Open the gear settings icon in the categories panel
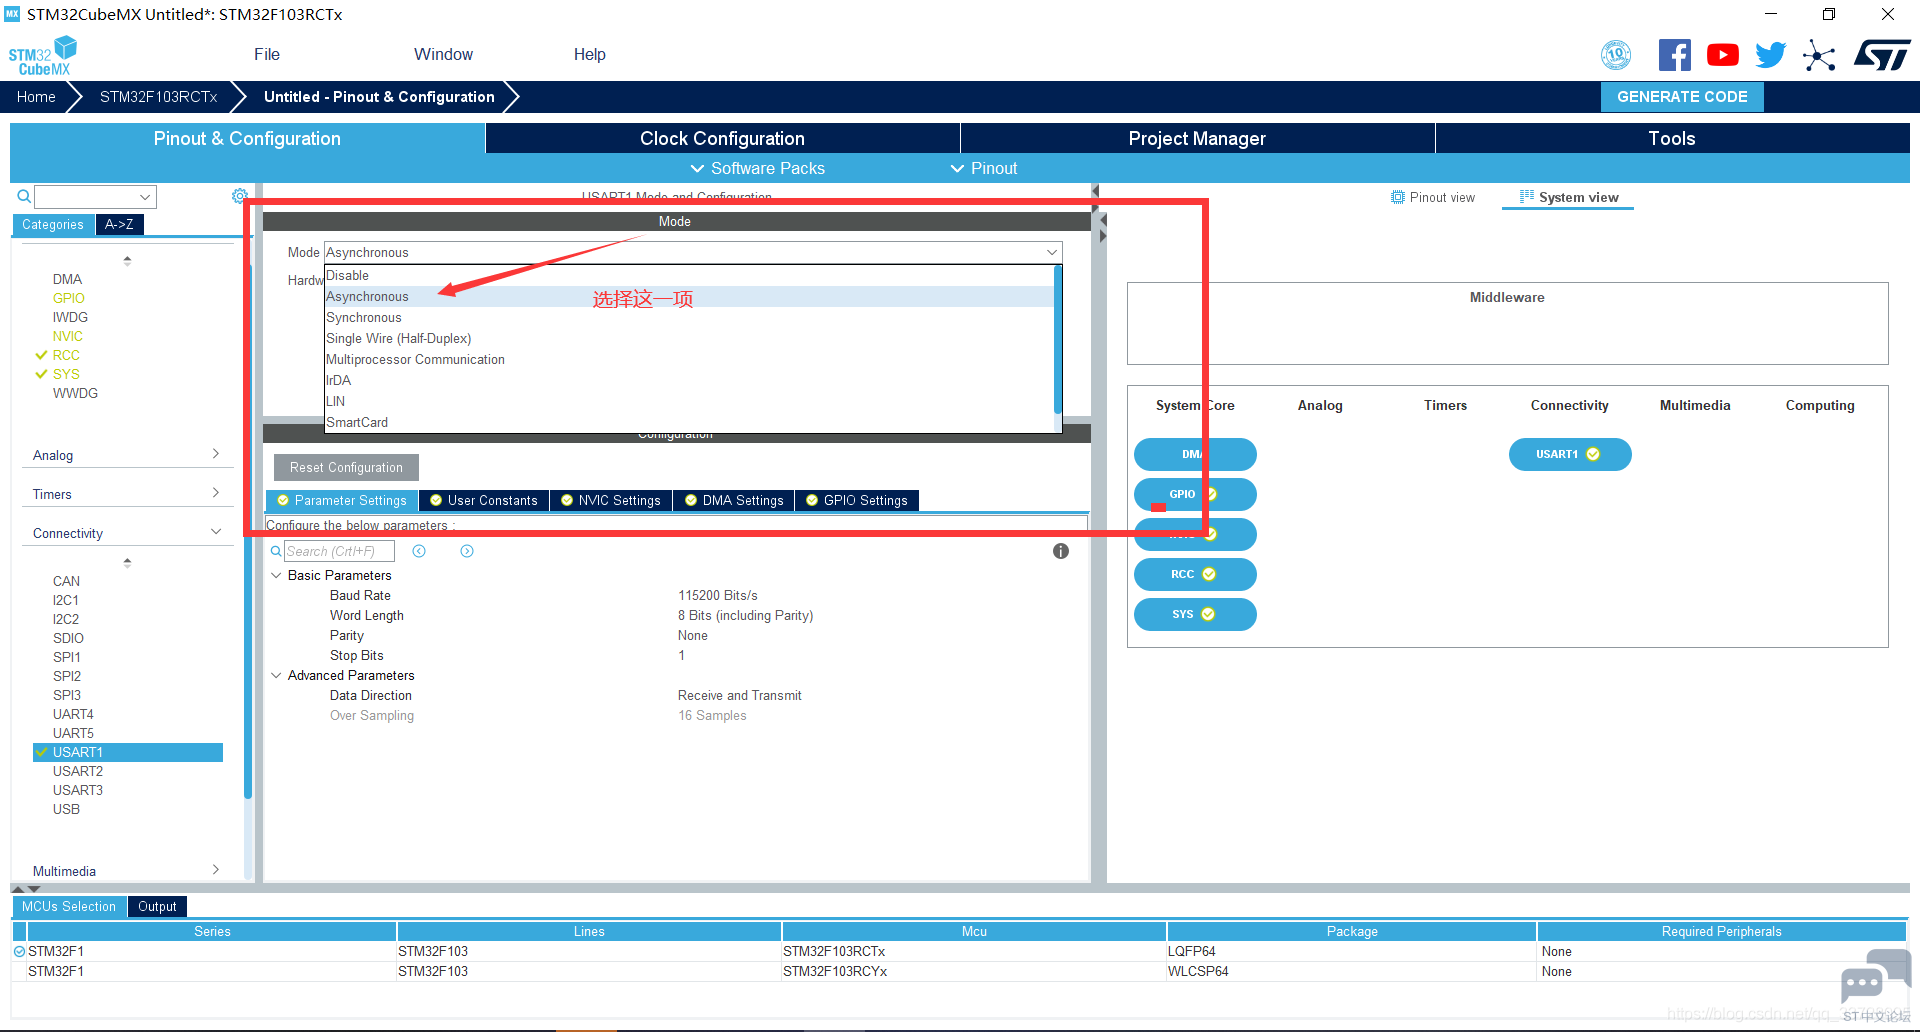Image resolution: width=1920 pixels, height=1032 pixels. 240,196
